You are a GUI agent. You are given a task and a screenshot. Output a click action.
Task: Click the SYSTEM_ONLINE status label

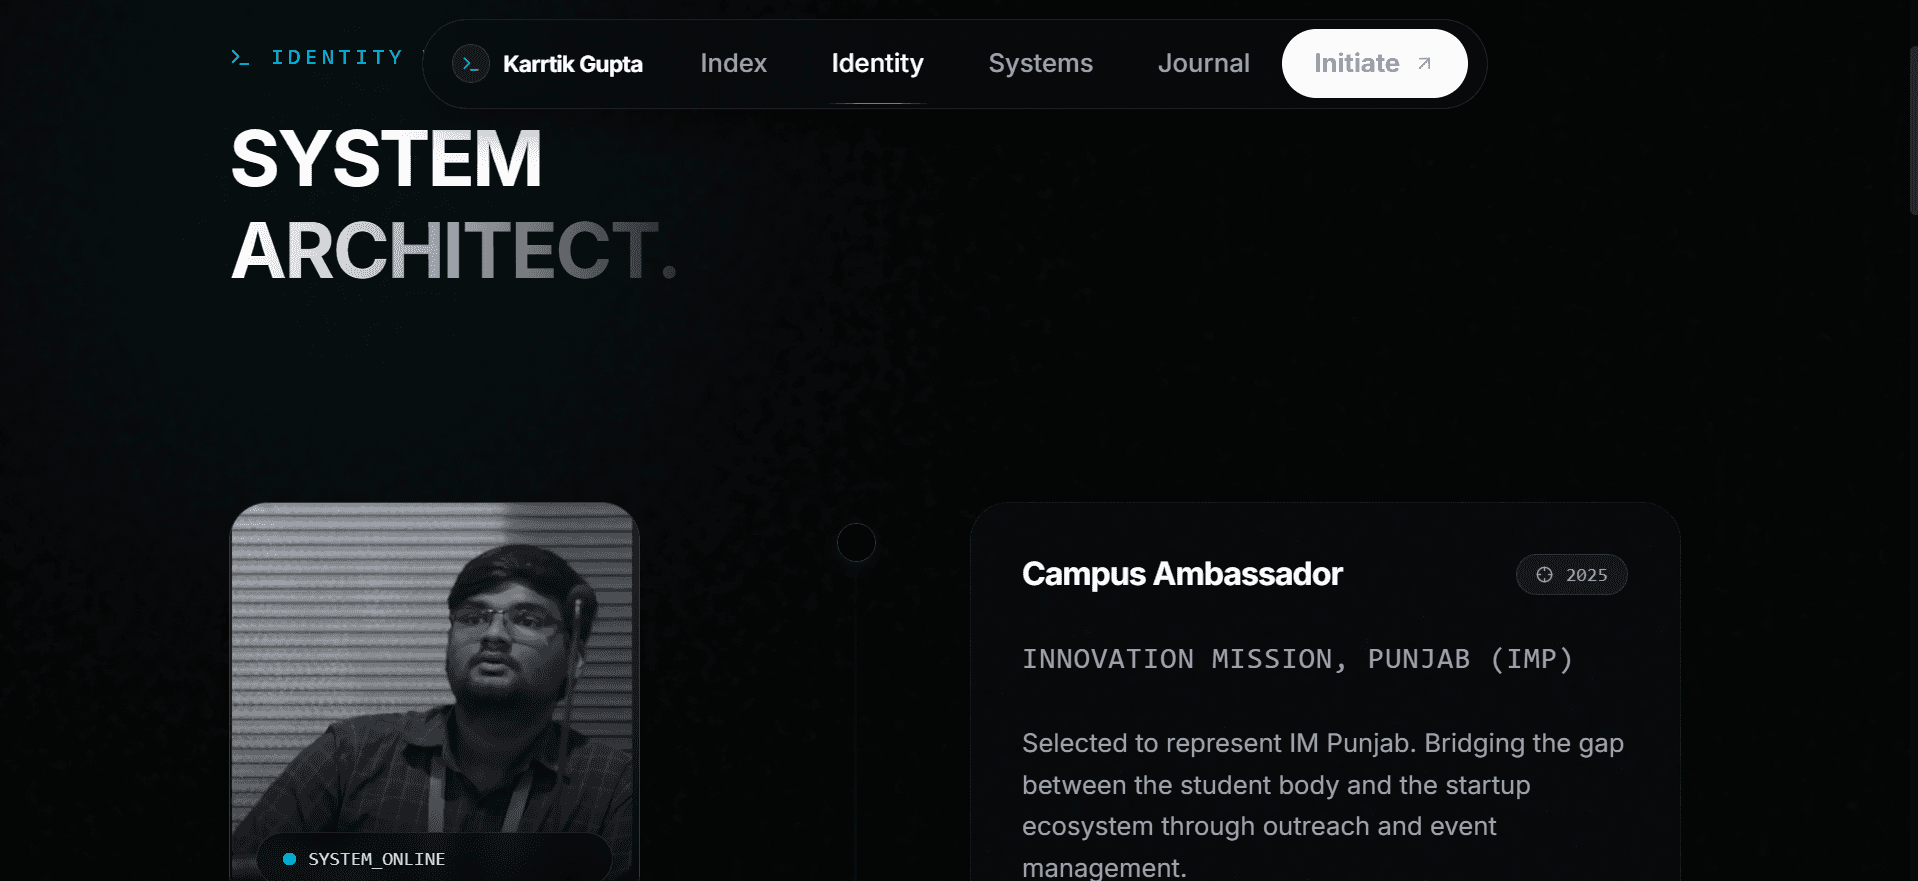(x=377, y=859)
